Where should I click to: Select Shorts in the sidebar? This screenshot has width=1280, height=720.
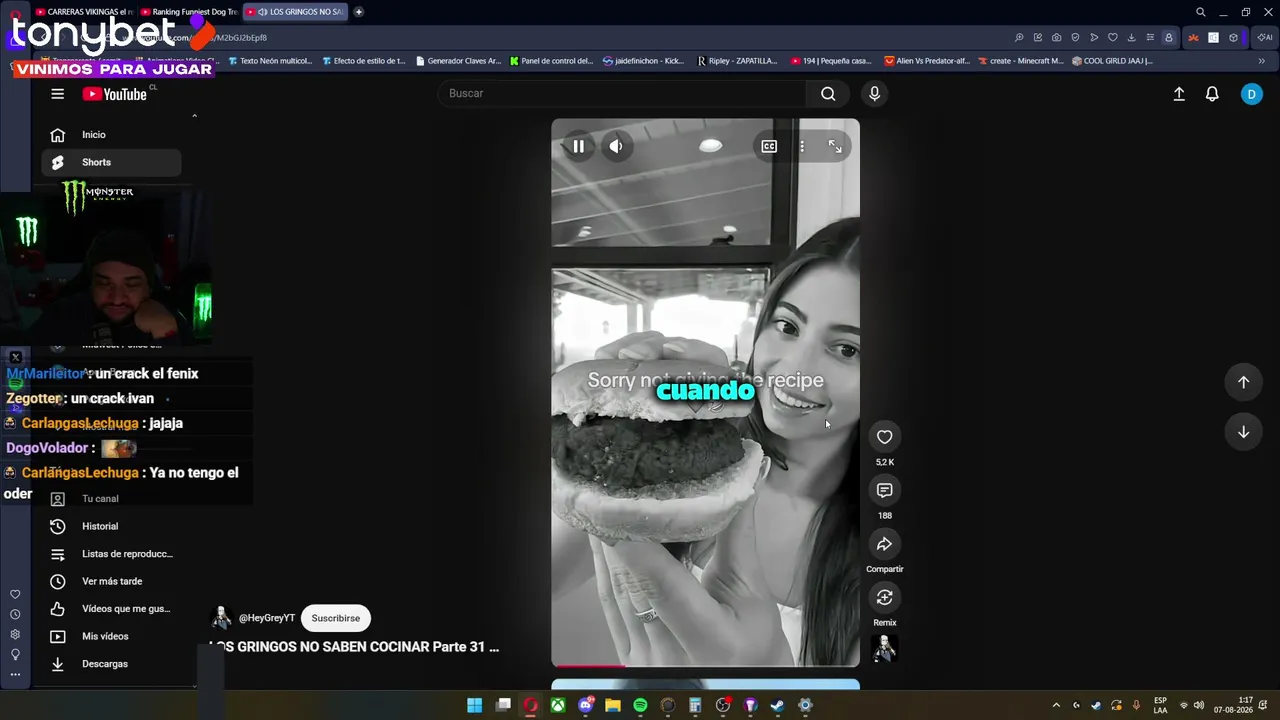(111, 162)
